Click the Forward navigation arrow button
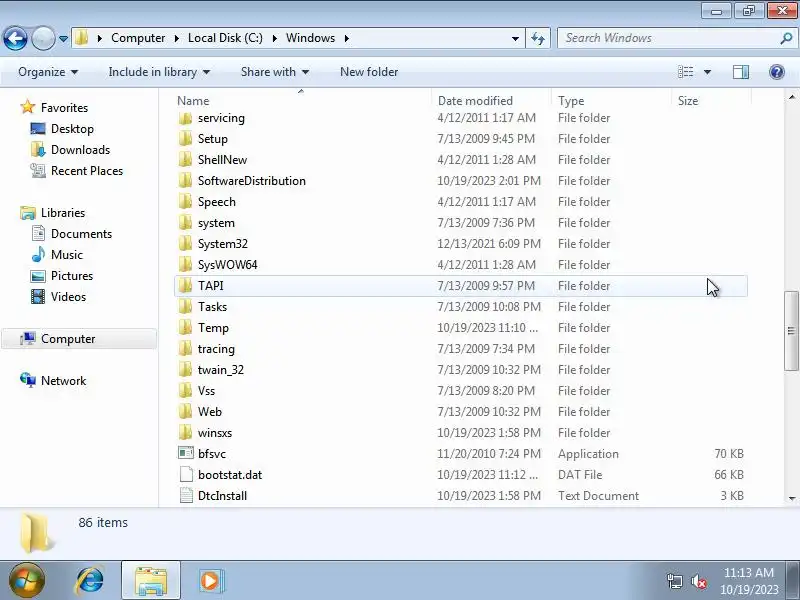The image size is (800, 600). [43, 38]
